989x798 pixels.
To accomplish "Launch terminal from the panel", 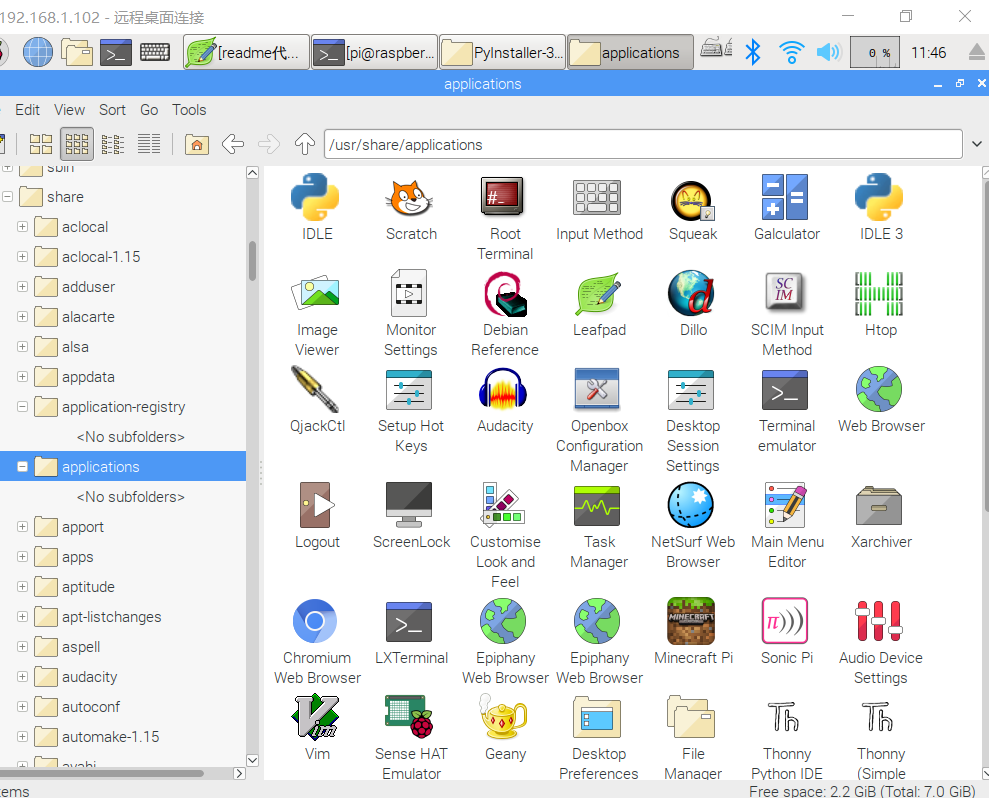I will tap(116, 53).
